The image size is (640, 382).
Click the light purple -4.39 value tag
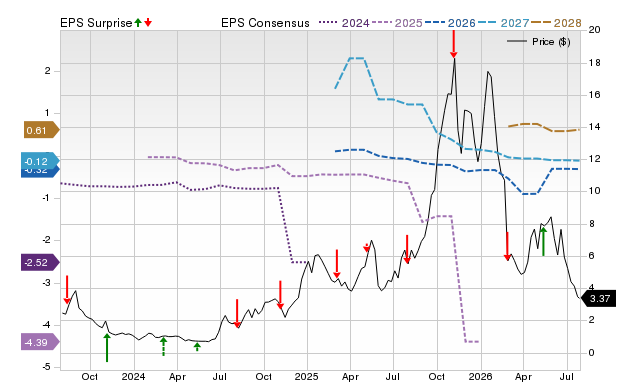(x=40, y=342)
